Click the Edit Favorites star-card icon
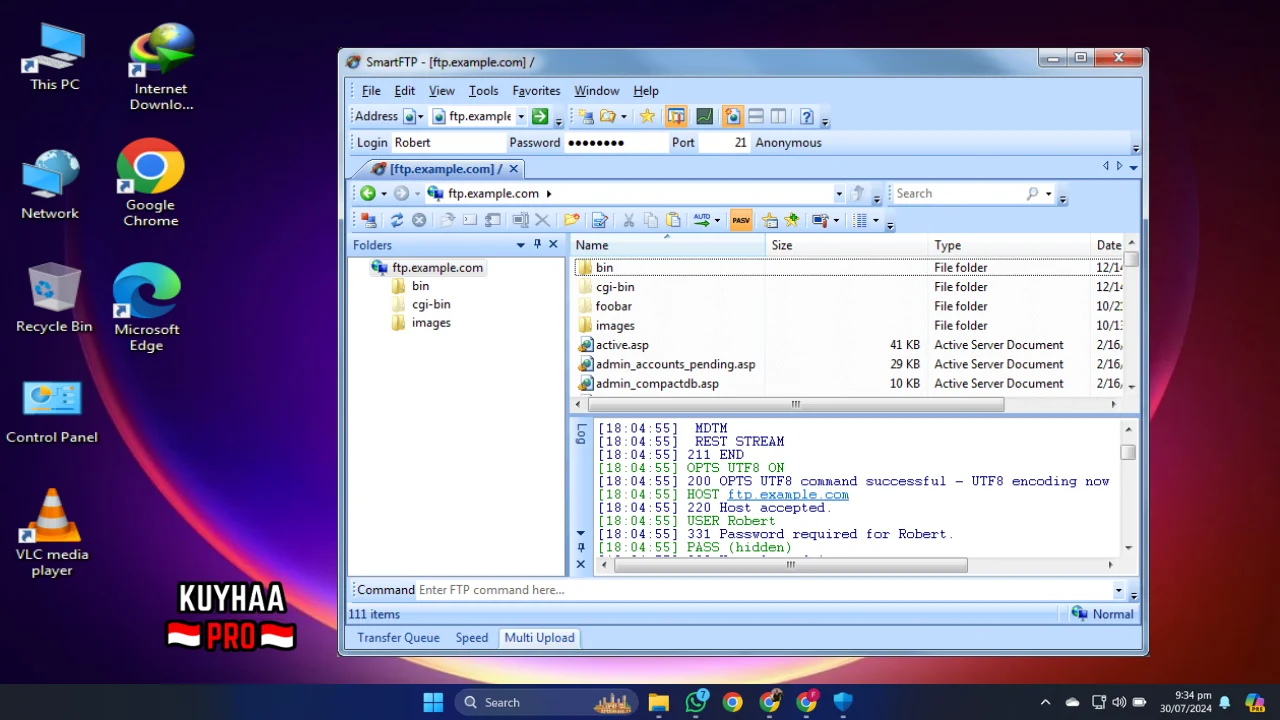Screen dimensions: 1280x720 [x=770, y=220]
